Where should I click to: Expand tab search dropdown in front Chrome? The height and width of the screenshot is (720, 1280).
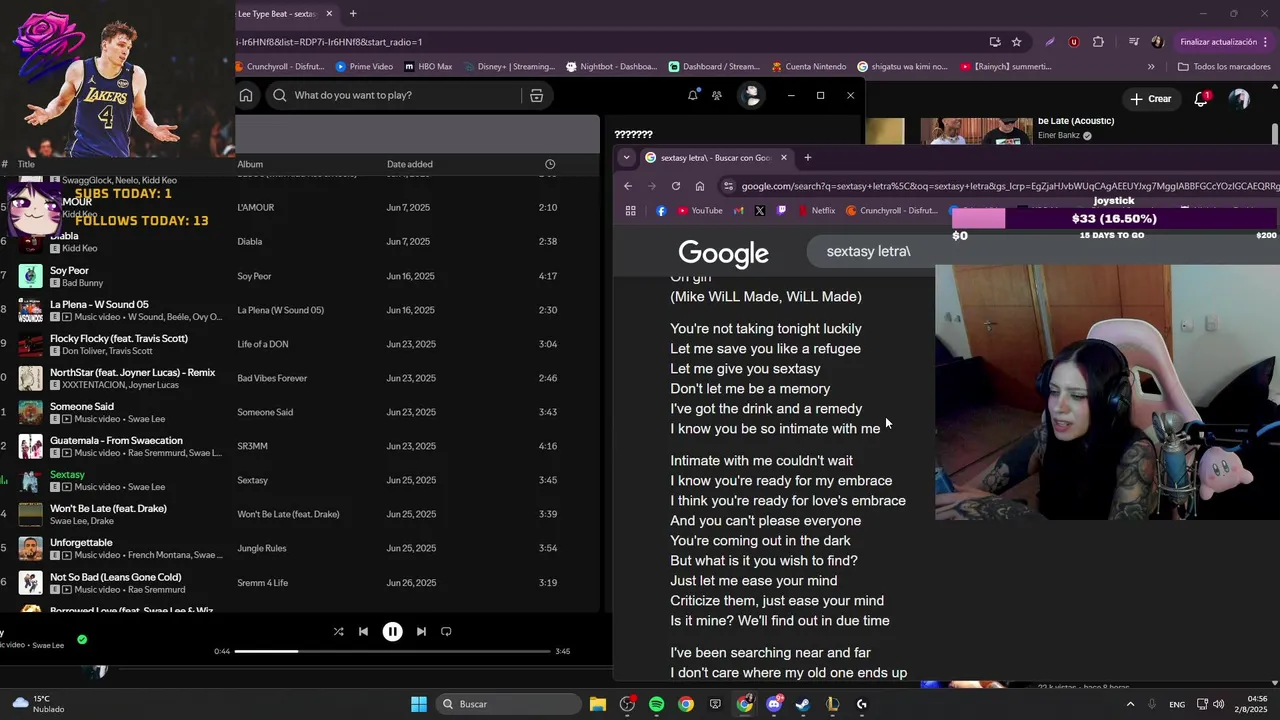pyautogui.click(x=626, y=157)
